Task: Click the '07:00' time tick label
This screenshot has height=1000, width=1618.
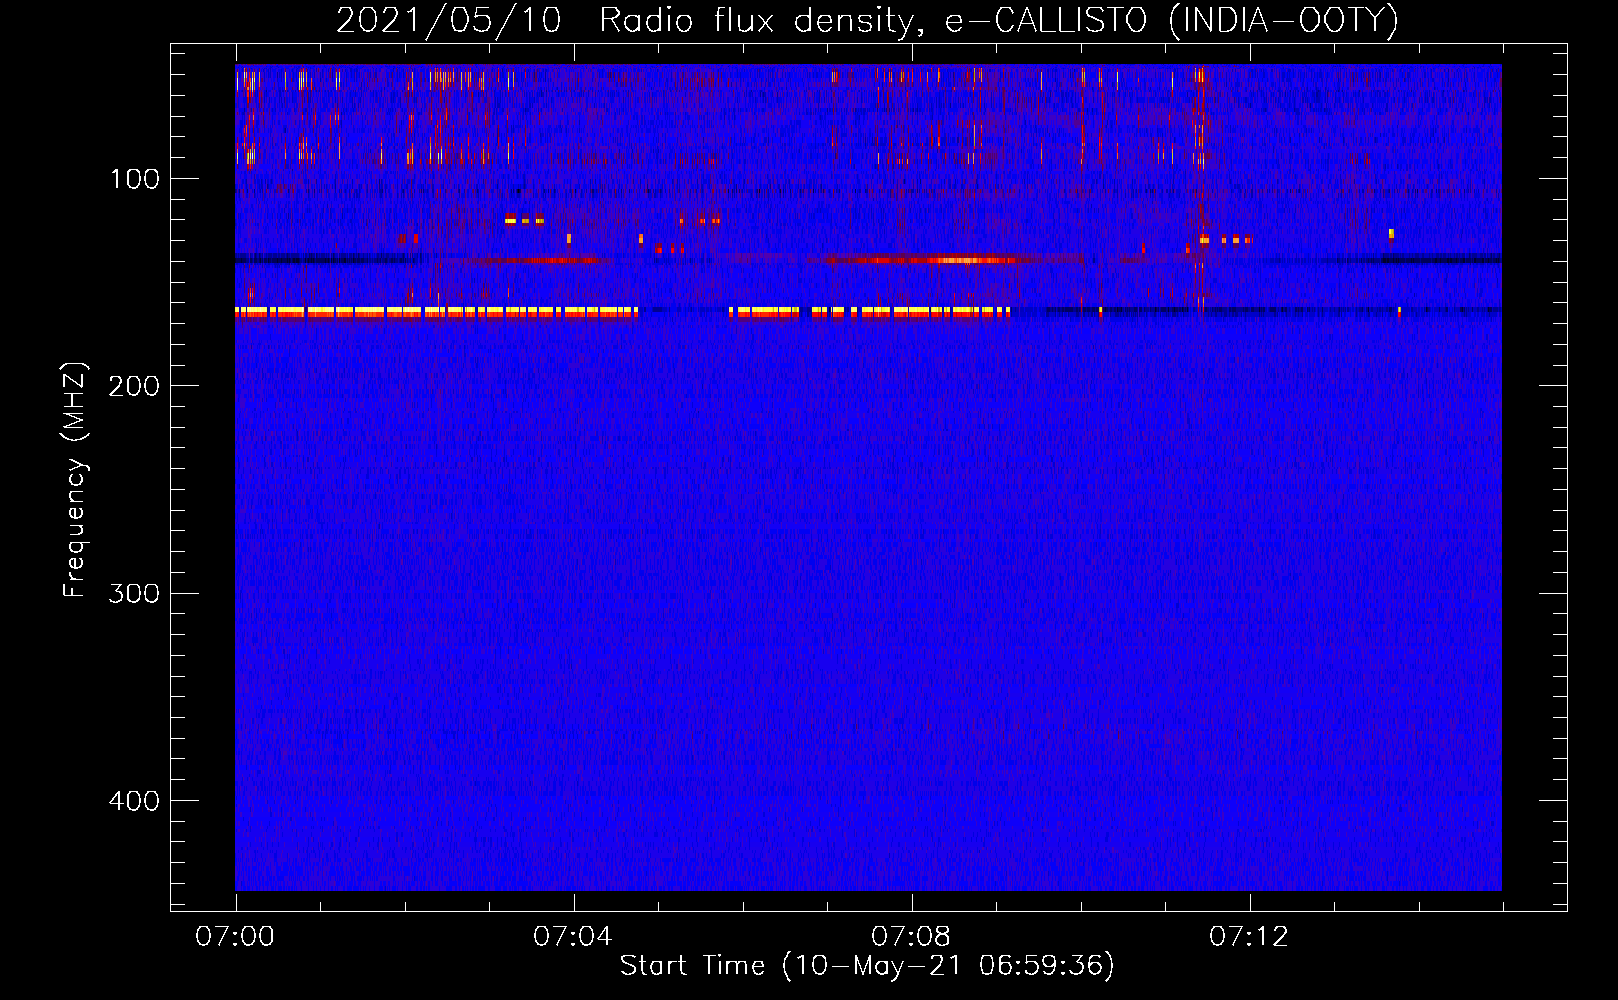Action: coord(235,937)
